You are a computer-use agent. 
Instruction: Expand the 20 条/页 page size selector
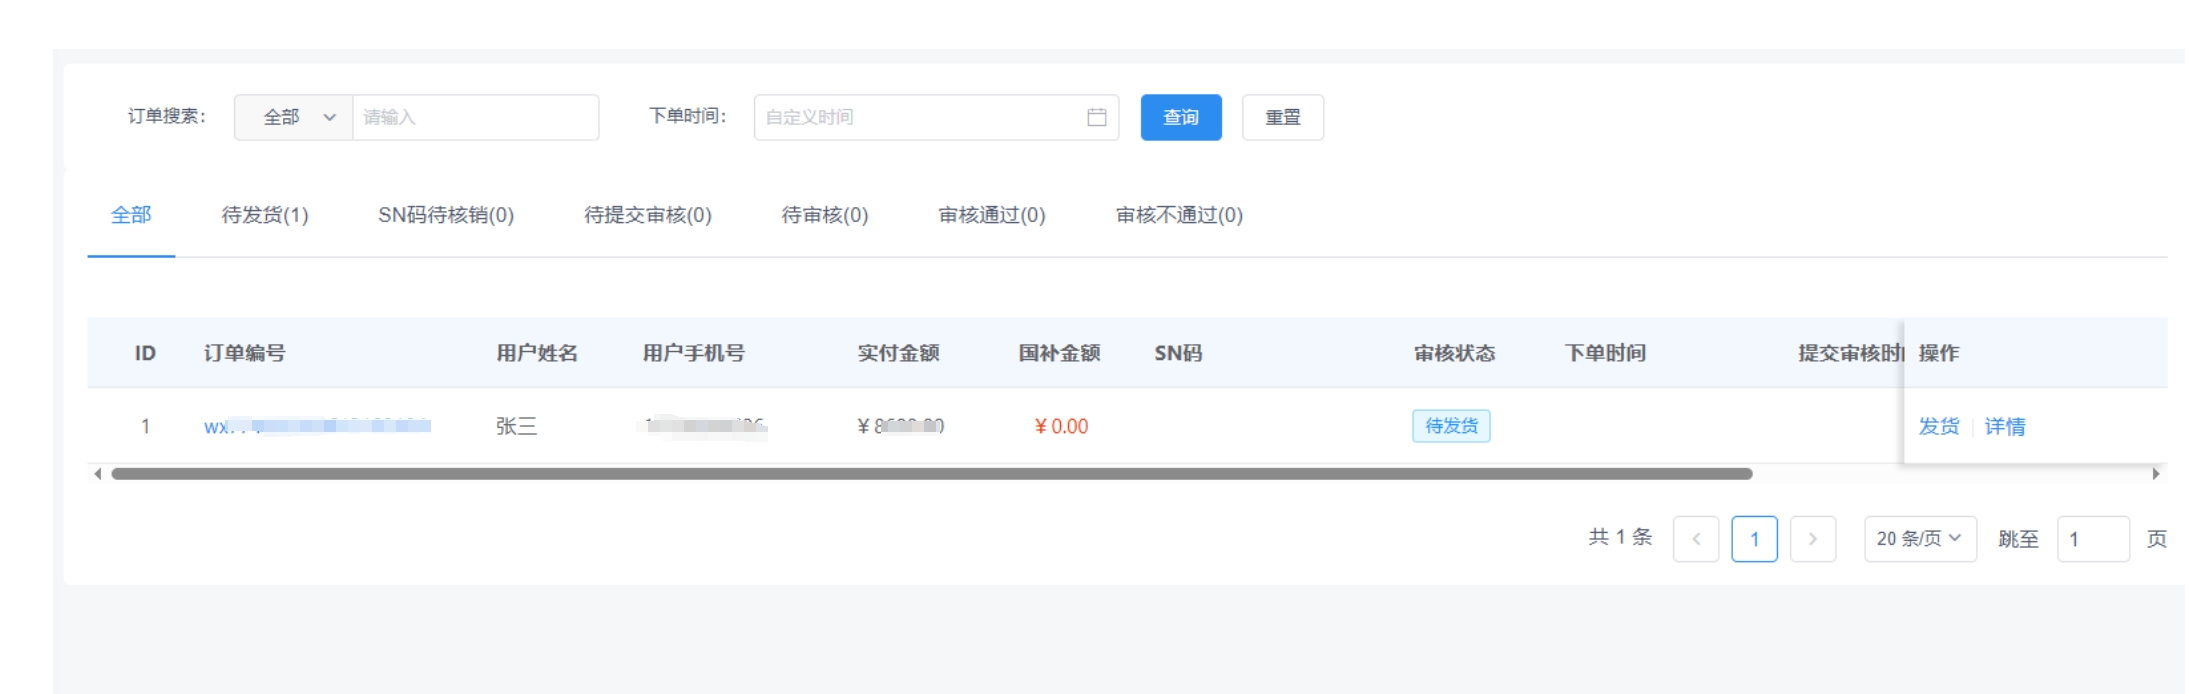[x=1919, y=539]
